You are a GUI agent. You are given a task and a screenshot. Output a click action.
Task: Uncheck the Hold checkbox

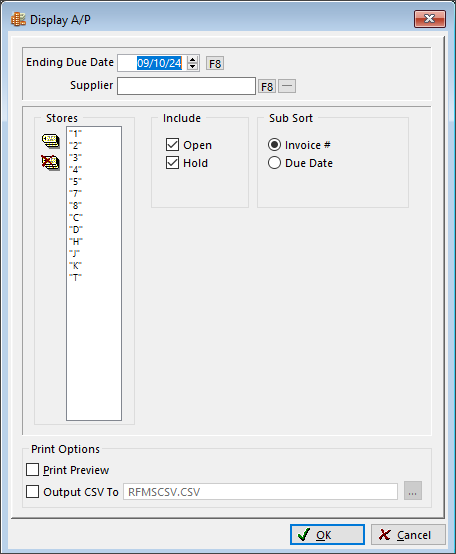(x=172, y=163)
